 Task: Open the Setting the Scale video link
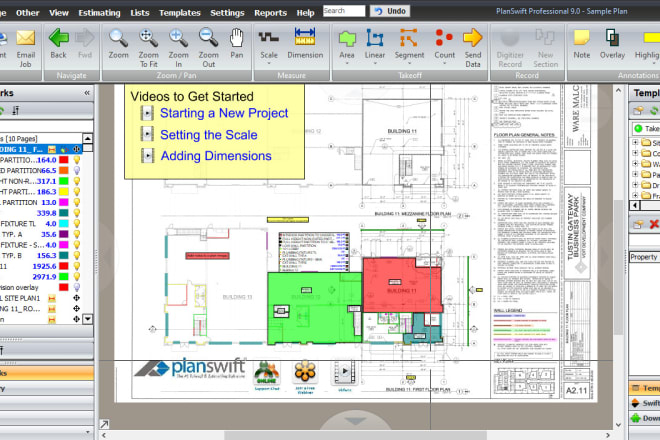209,135
